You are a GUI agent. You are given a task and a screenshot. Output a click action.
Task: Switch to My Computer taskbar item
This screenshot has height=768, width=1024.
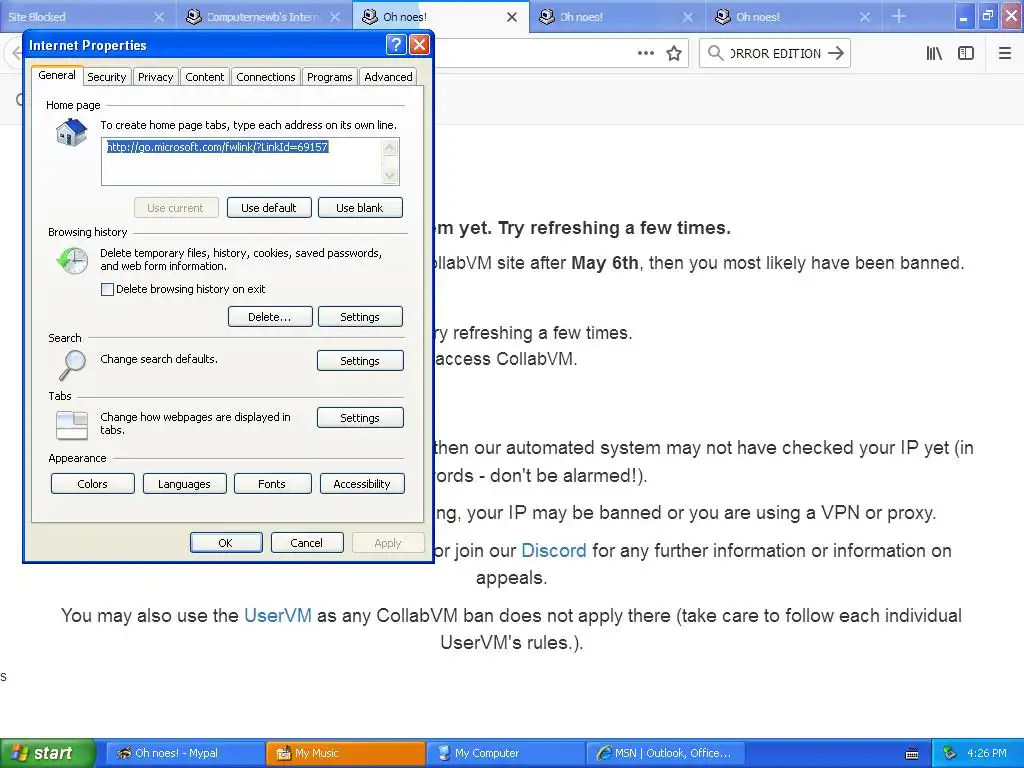[x=505, y=753]
